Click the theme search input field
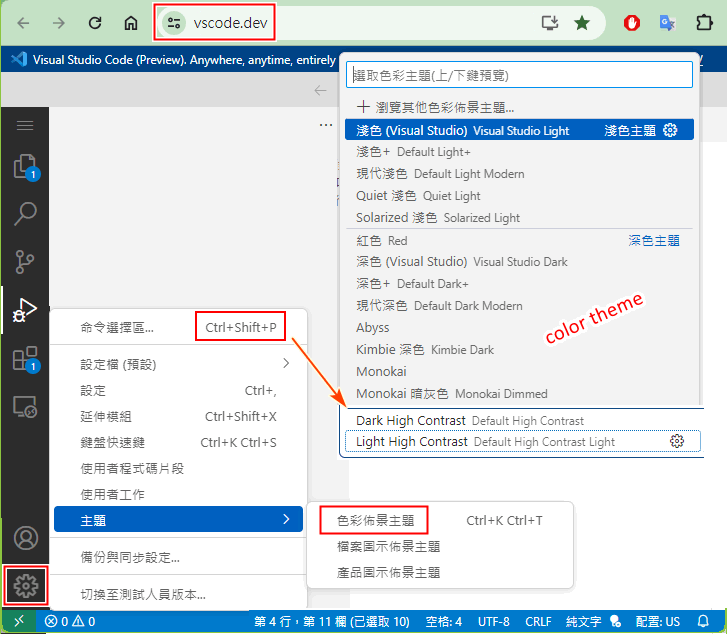Screen dimensions: 727x634 pos(519,75)
